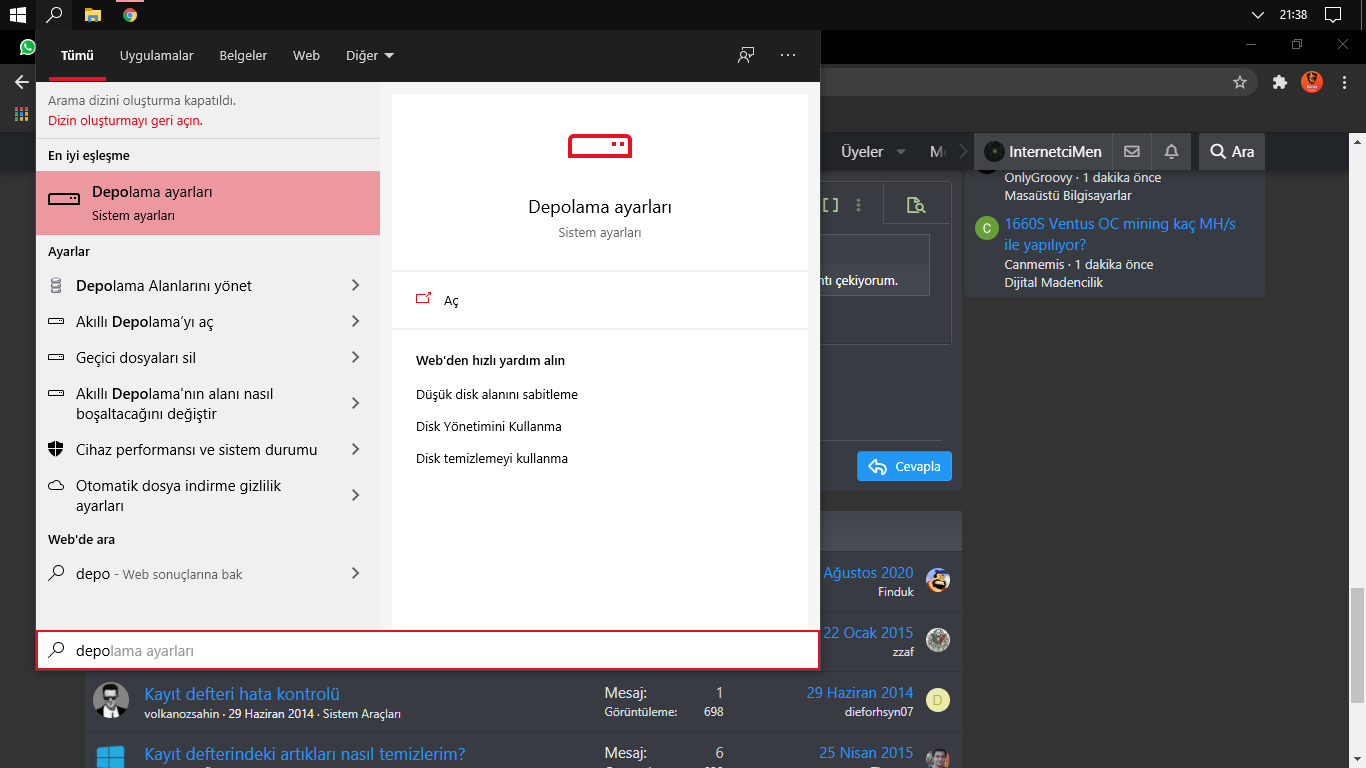Image resolution: width=1366 pixels, height=768 pixels.
Task: Open Disk temizlemeyi kullanma help link
Action: 492,459
